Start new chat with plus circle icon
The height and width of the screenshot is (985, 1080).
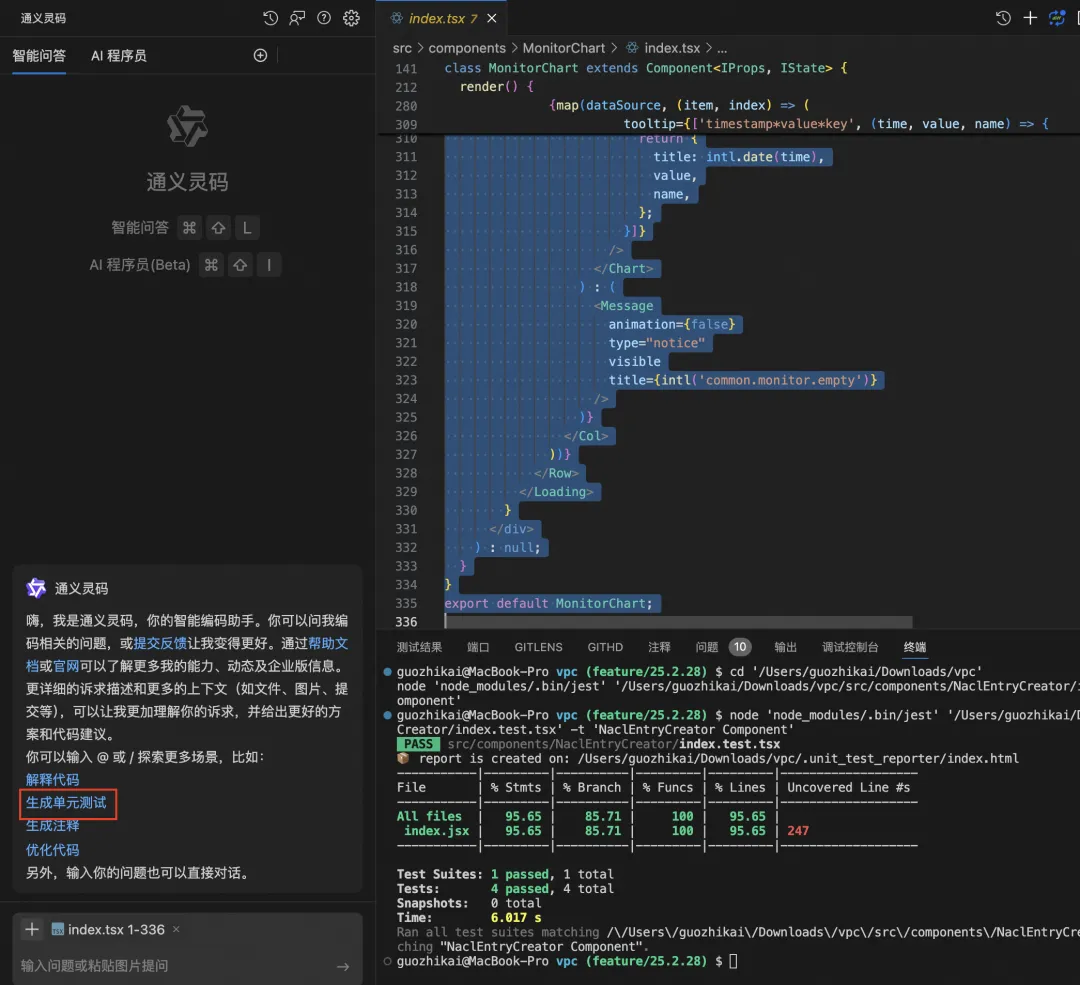260,55
